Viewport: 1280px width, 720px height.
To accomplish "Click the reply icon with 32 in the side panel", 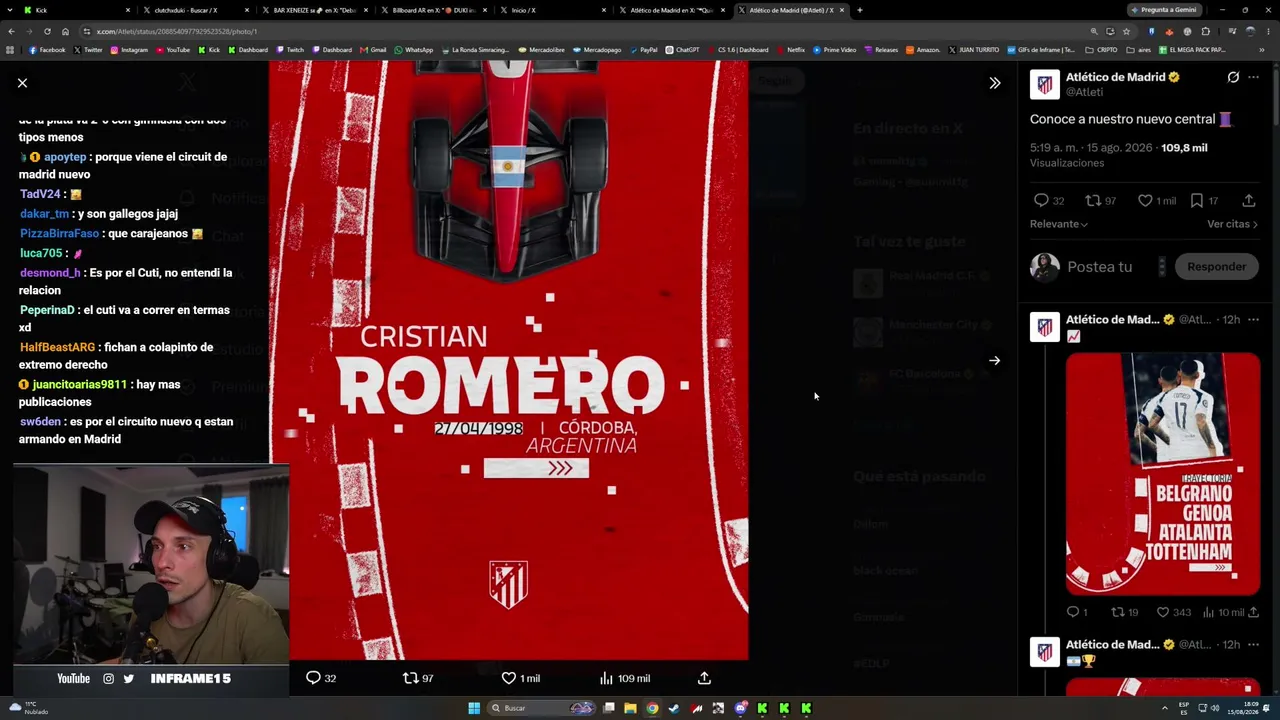I will click(x=1048, y=201).
